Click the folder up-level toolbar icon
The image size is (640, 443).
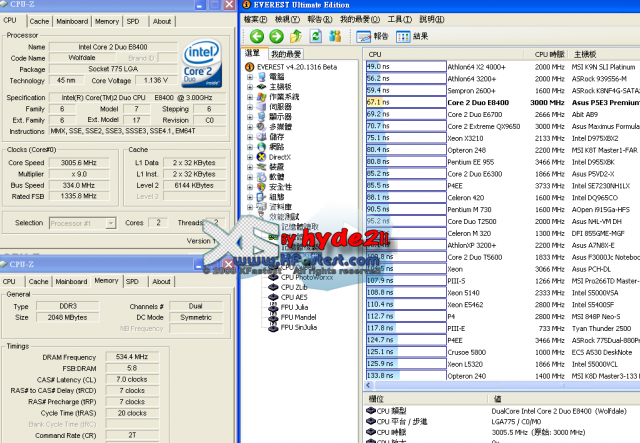coord(296,36)
